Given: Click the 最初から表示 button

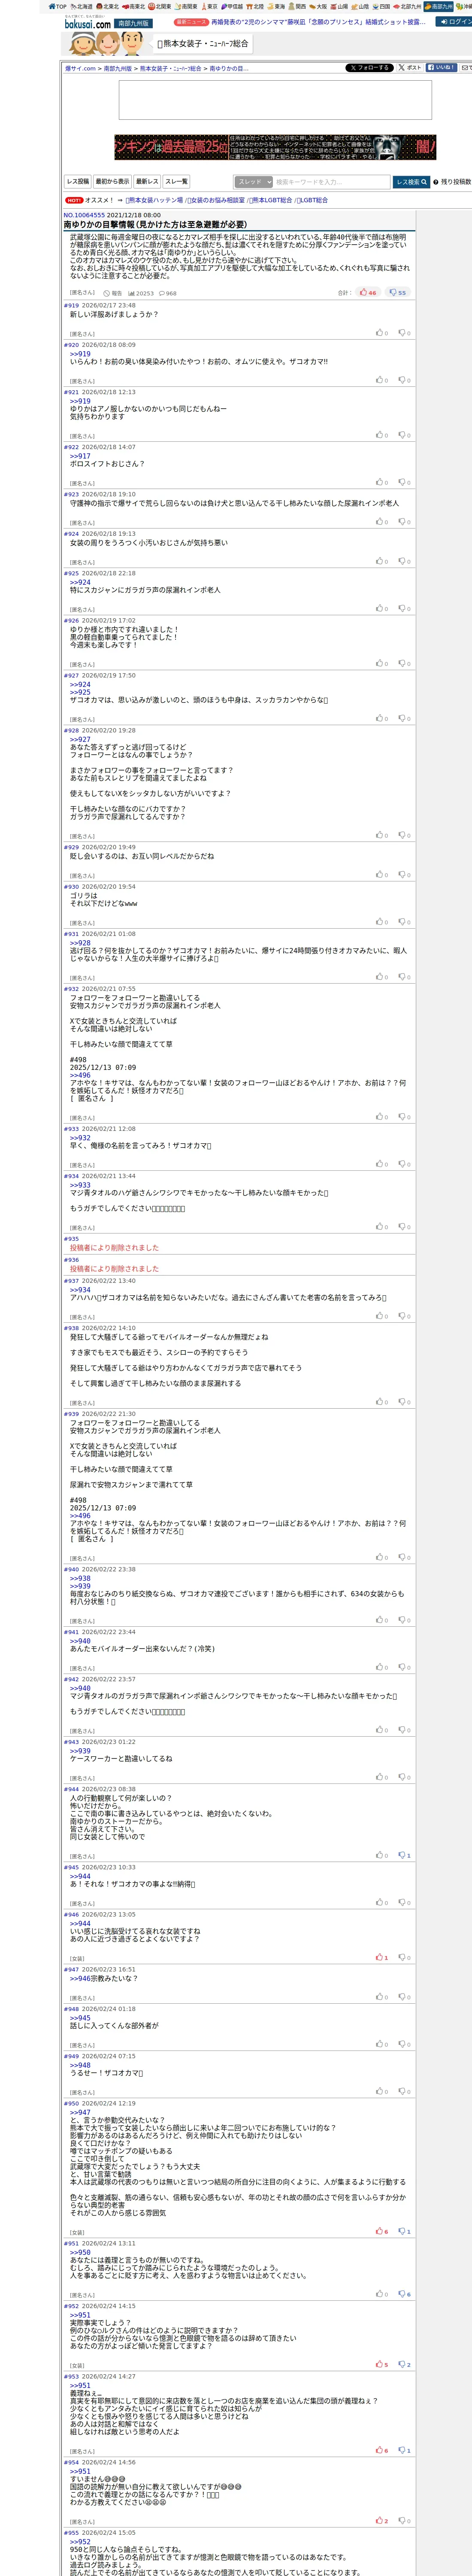Looking at the screenshot, I should click(112, 182).
